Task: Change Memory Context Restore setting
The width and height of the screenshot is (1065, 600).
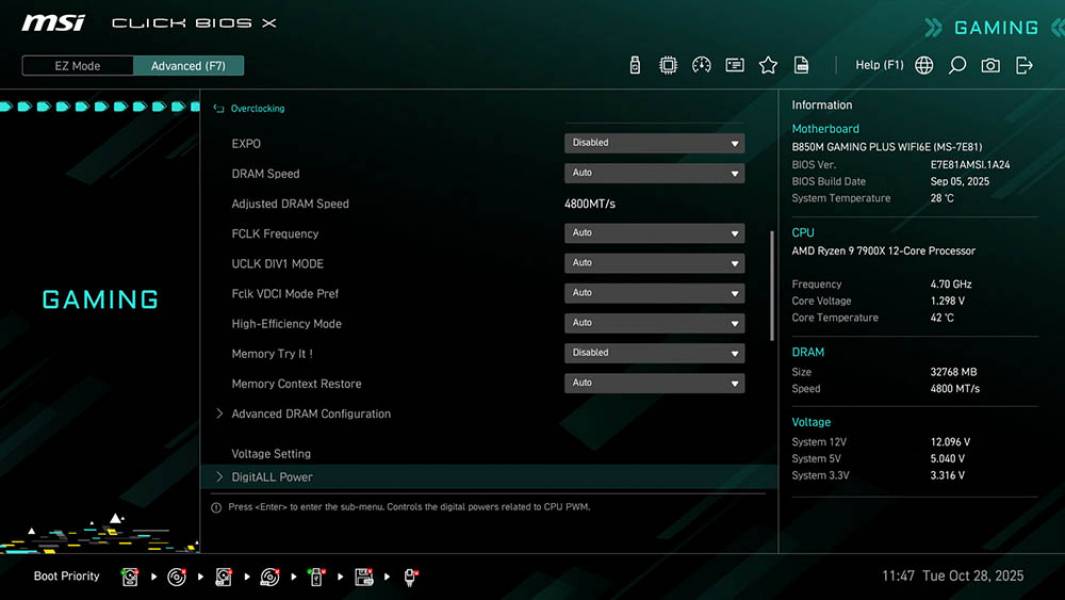Action: point(654,382)
